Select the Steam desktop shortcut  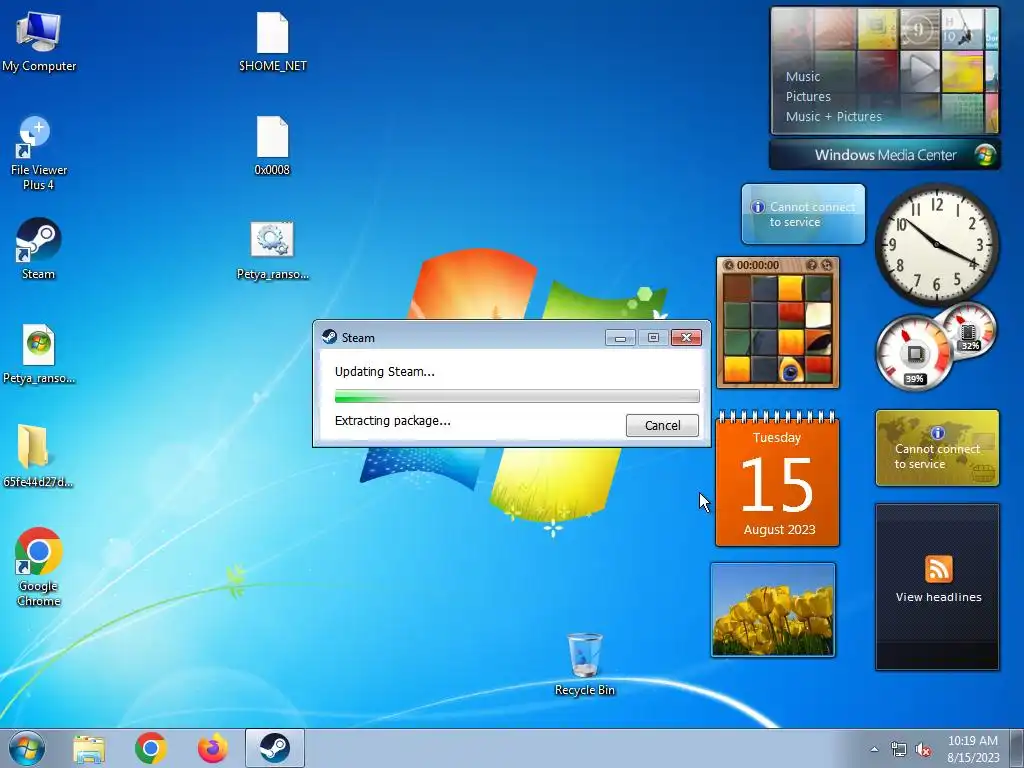(39, 249)
